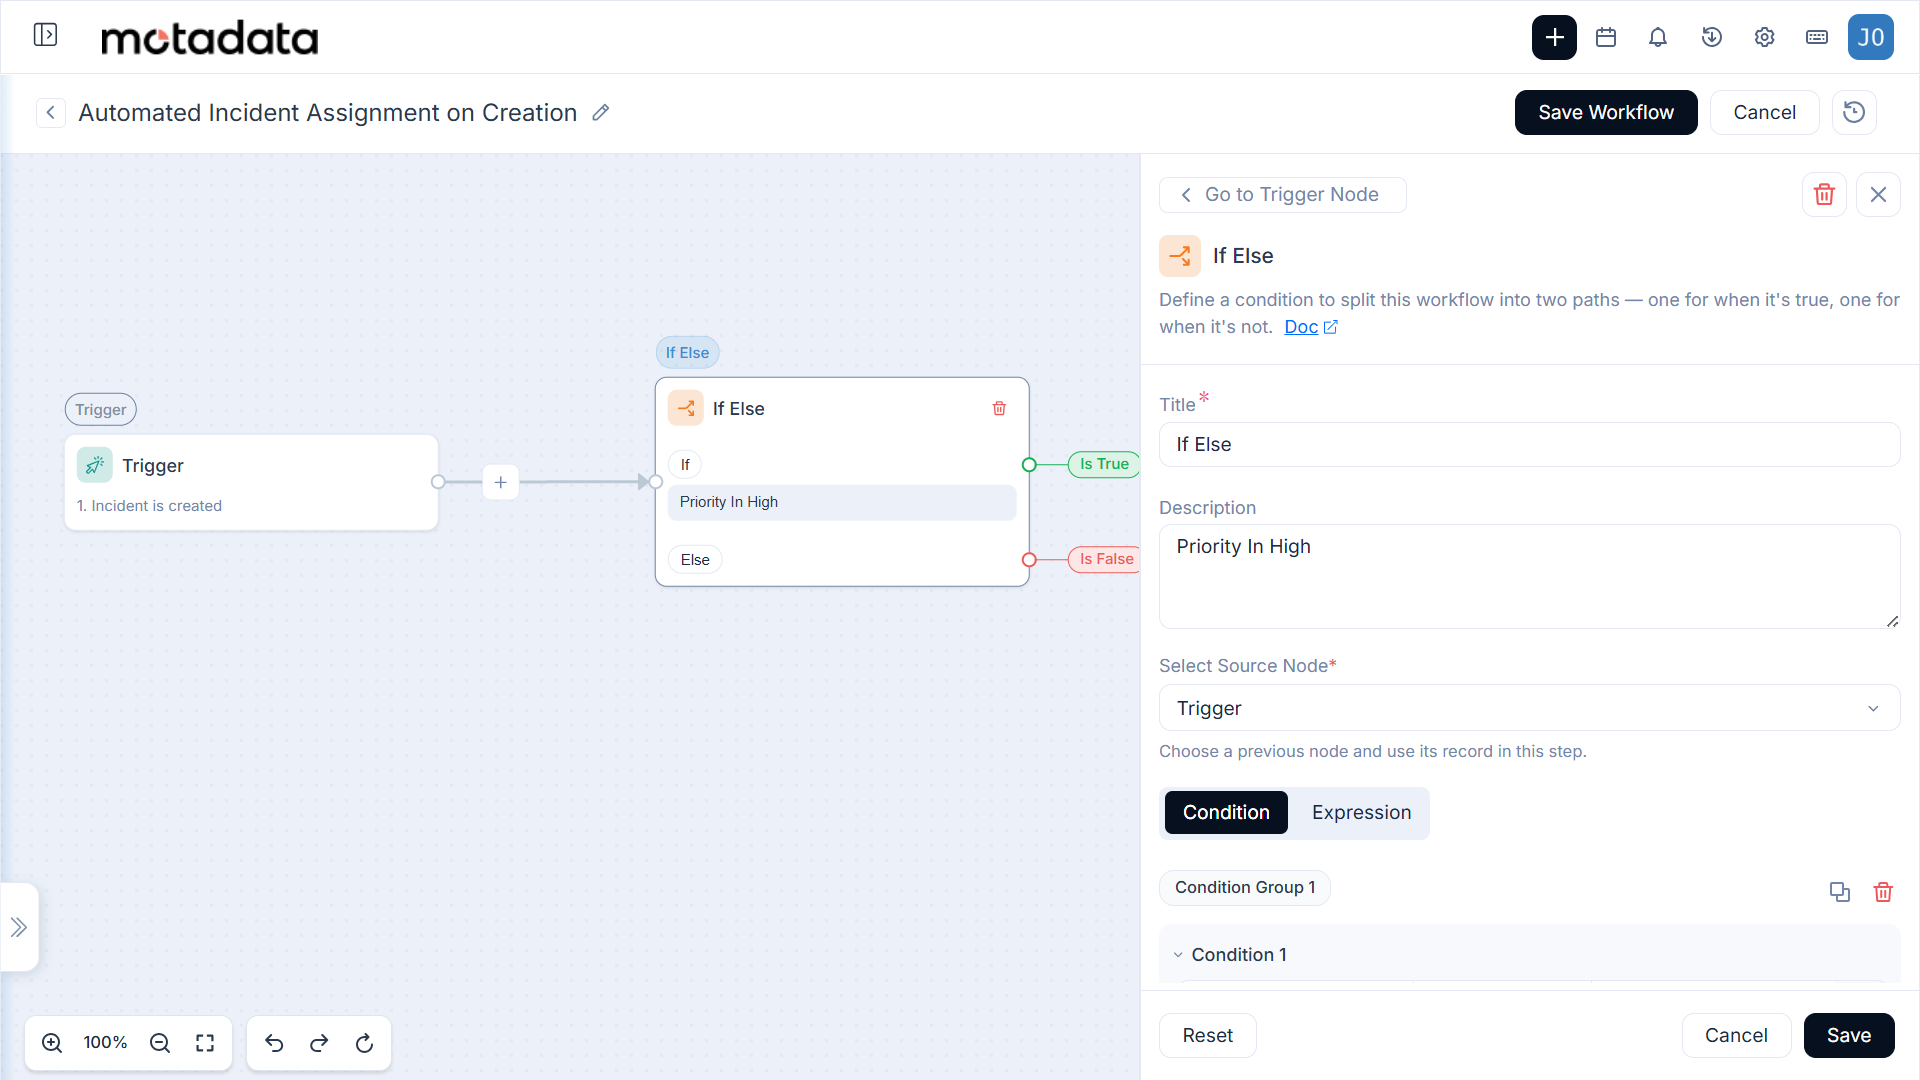Click the plus create-new button in header
1920x1080 pixels.
click(x=1554, y=37)
